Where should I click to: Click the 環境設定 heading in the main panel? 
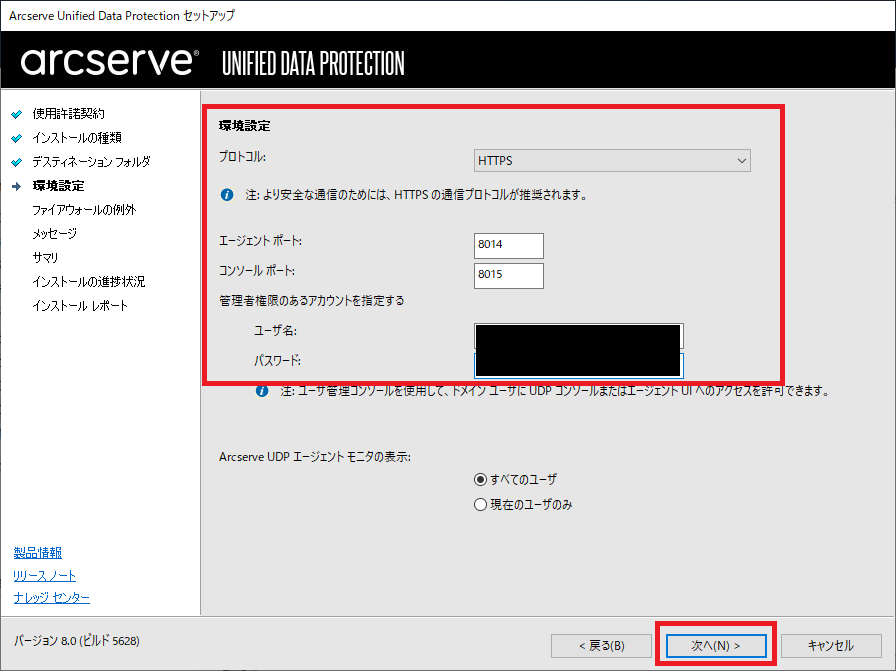[x=245, y=126]
